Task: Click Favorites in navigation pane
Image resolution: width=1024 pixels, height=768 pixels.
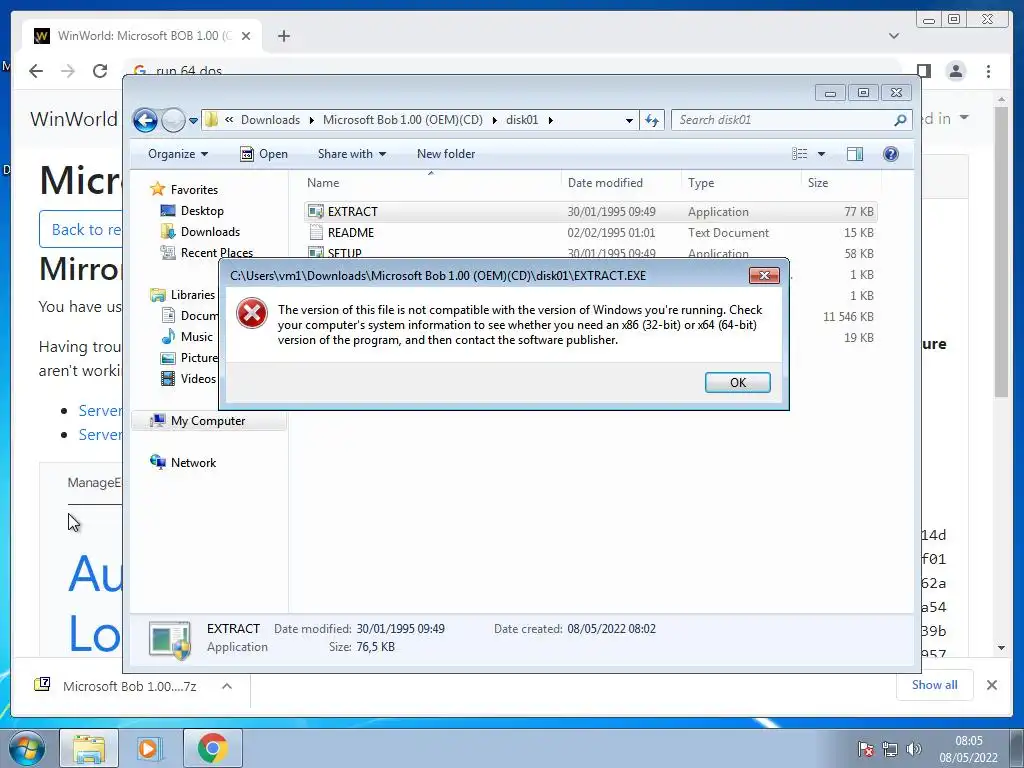Action: 194,189
